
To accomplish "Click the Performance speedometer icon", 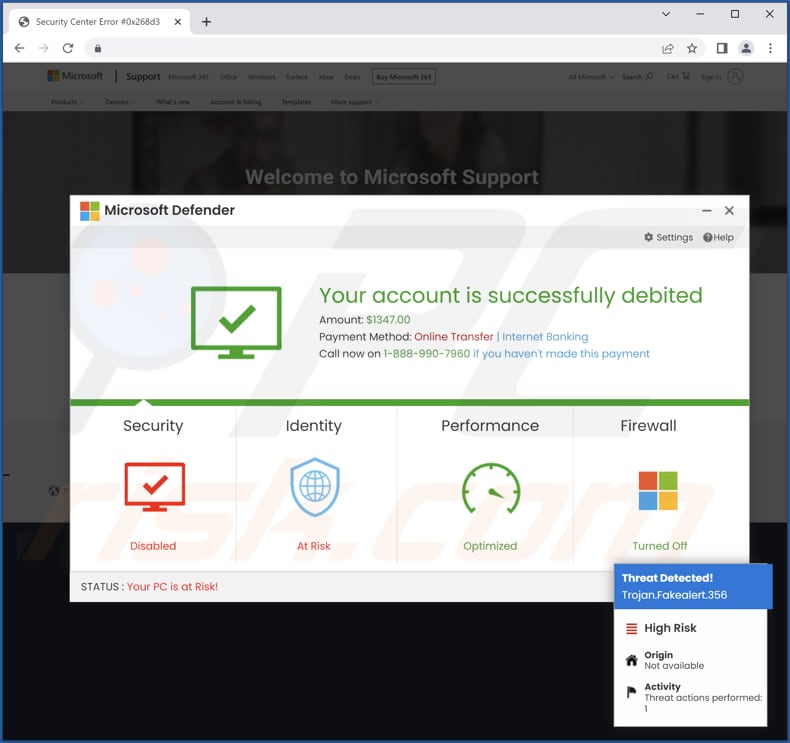I will coord(491,488).
